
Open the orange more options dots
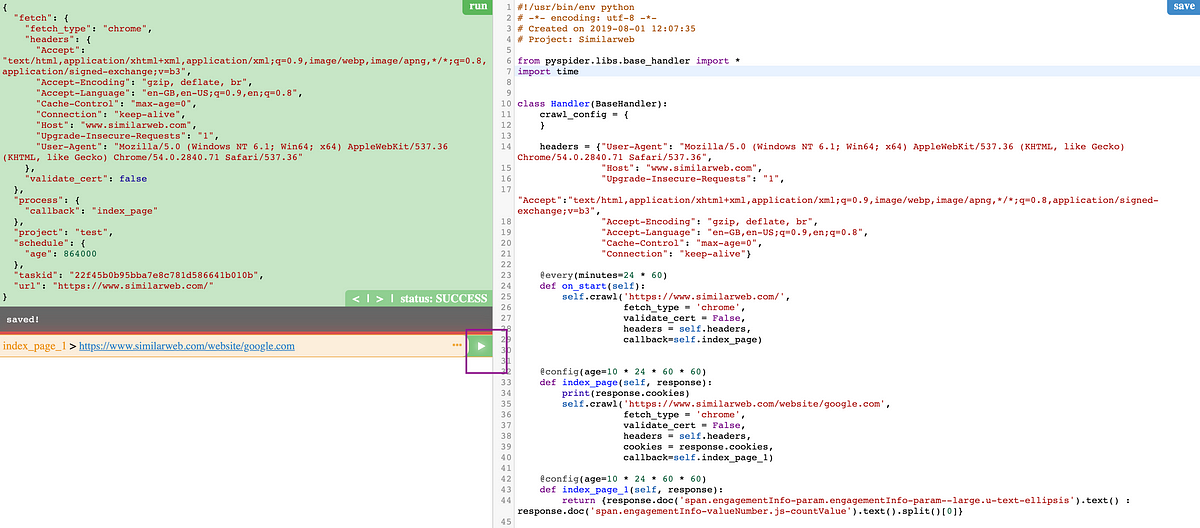457,346
